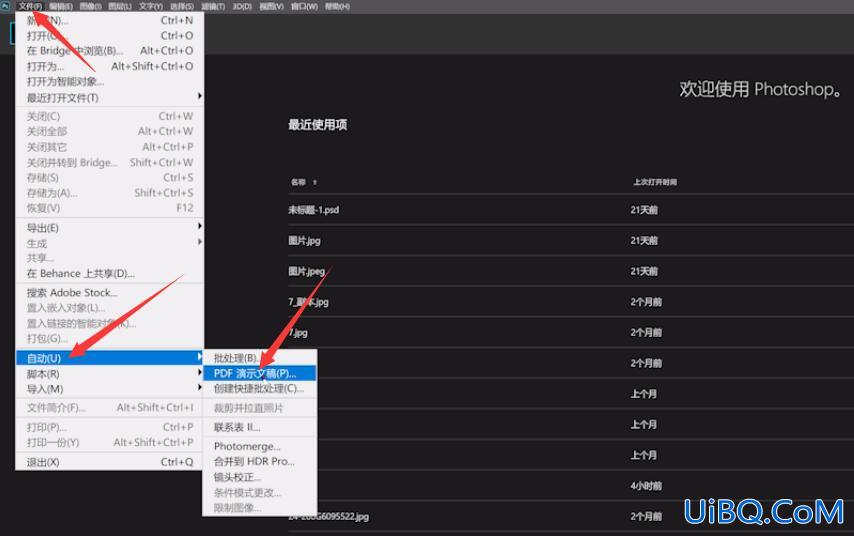The height and width of the screenshot is (536, 854).
Task: Select 创建快捷批处理(C)...
Action: (259, 388)
